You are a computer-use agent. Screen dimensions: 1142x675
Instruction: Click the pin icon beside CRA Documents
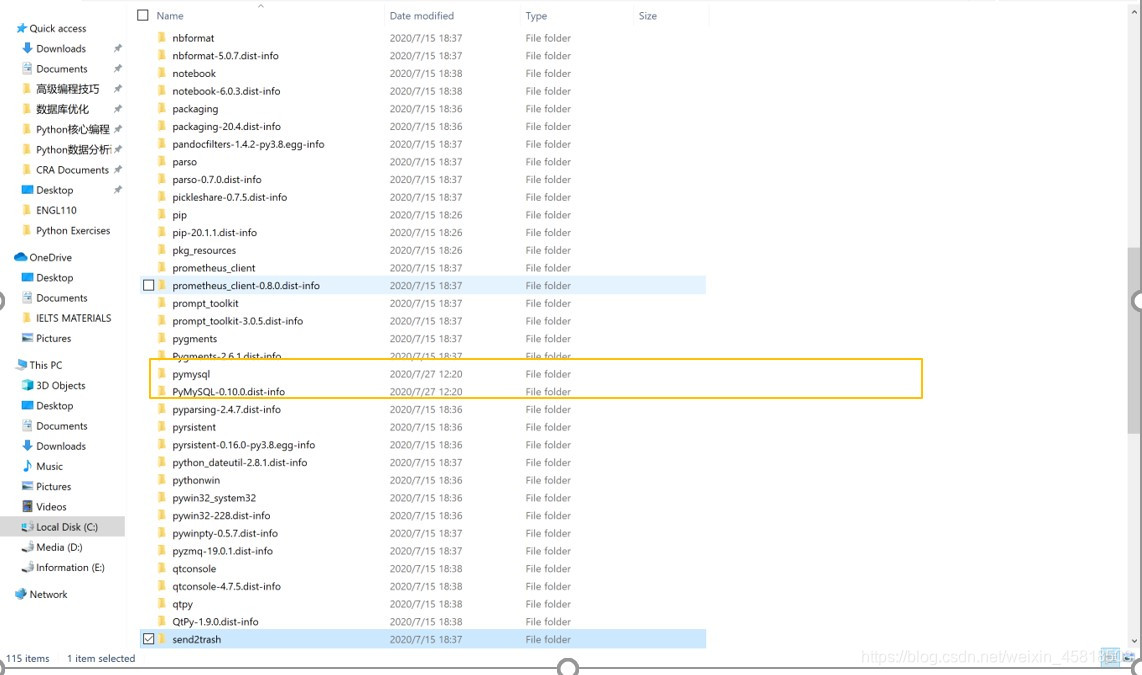point(117,170)
